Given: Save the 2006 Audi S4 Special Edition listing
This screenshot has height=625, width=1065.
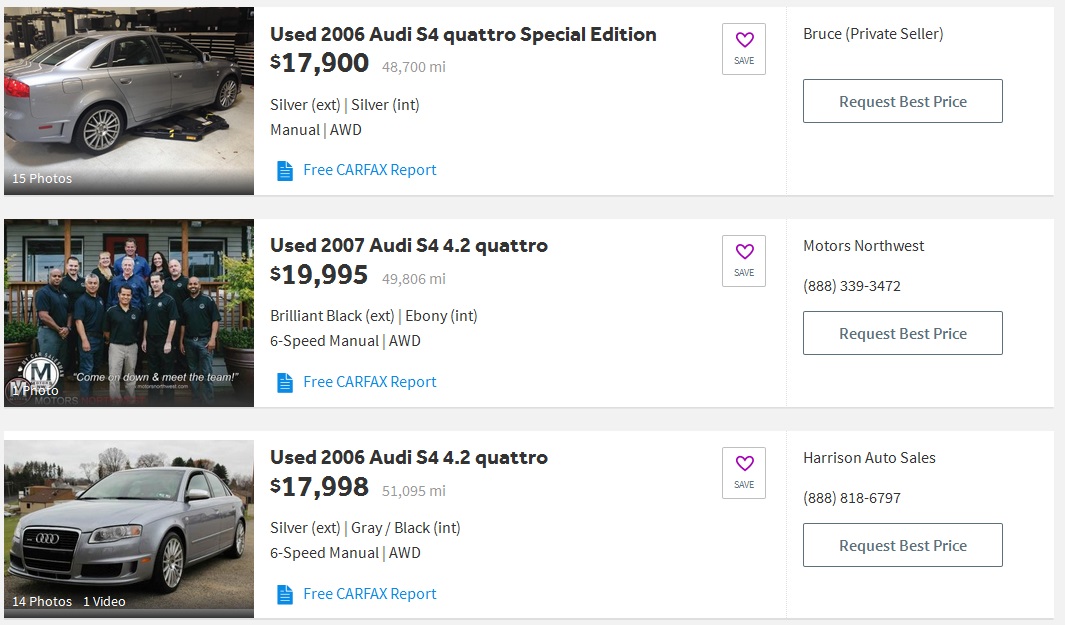Looking at the screenshot, I should pyautogui.click(x=744, y=48).
